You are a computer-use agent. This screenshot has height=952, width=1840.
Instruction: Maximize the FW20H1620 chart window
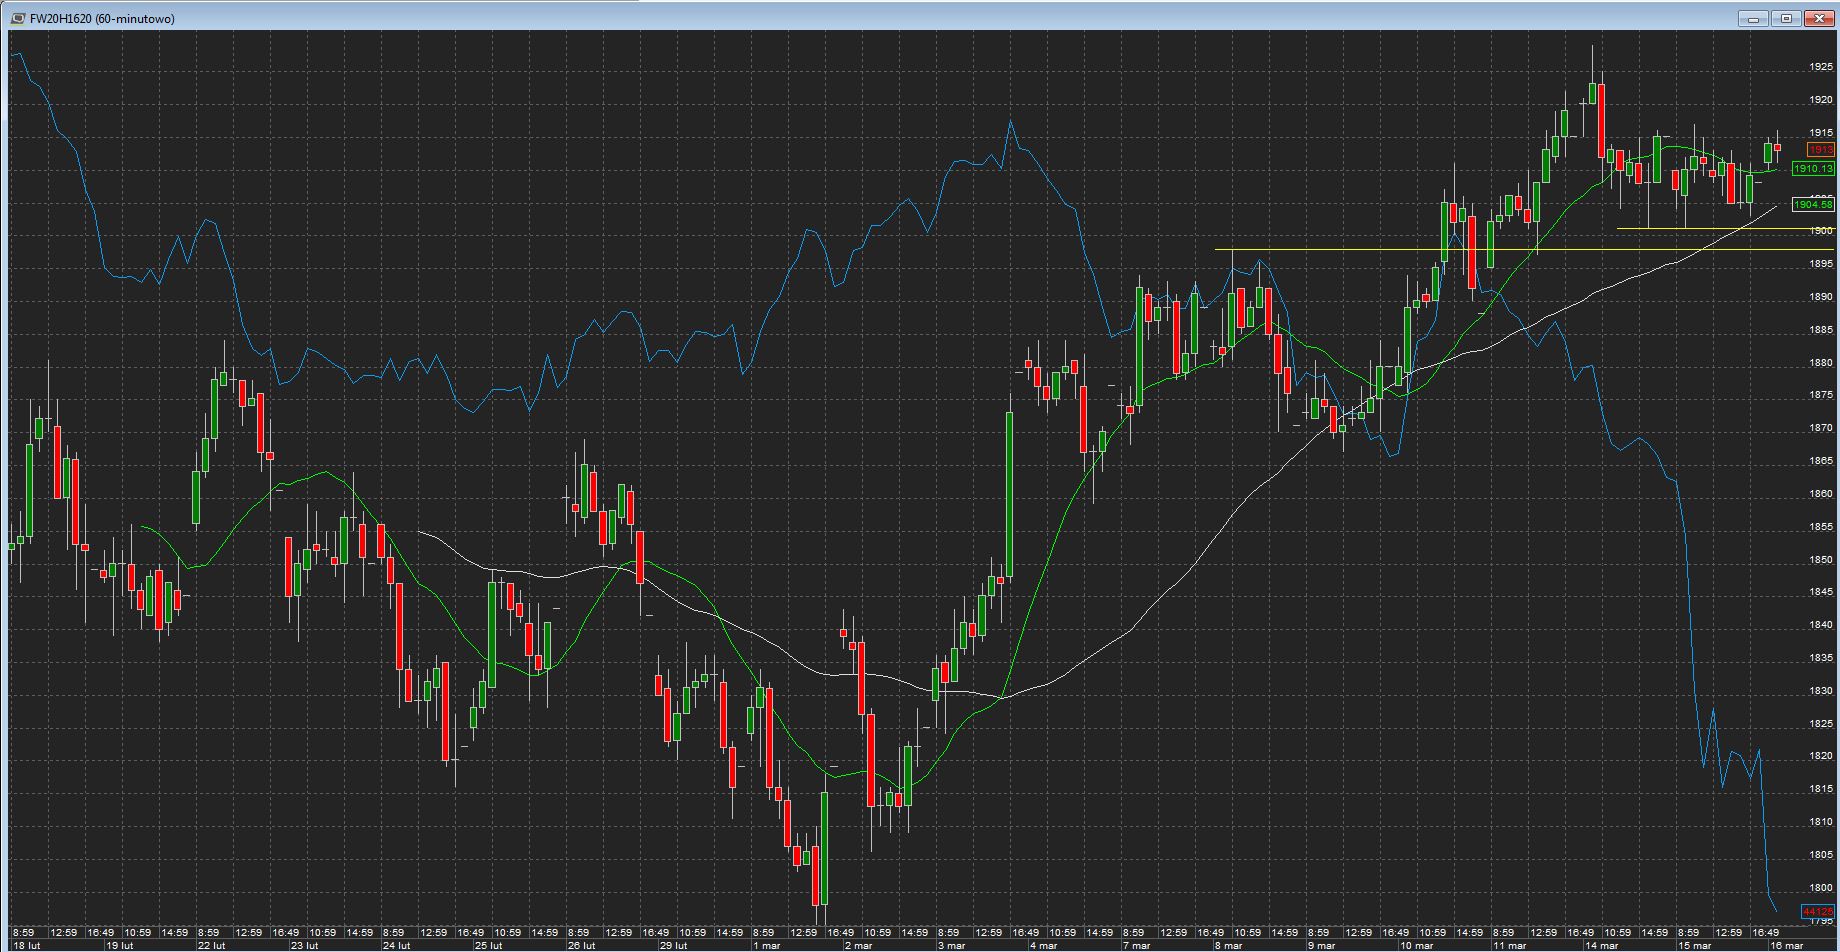point(1786,19)
